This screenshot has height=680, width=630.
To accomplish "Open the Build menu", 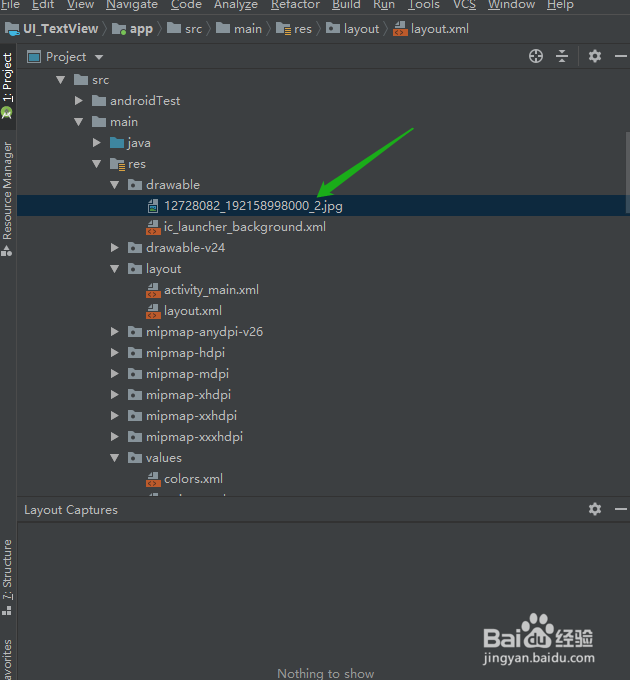I will [346, 4].
